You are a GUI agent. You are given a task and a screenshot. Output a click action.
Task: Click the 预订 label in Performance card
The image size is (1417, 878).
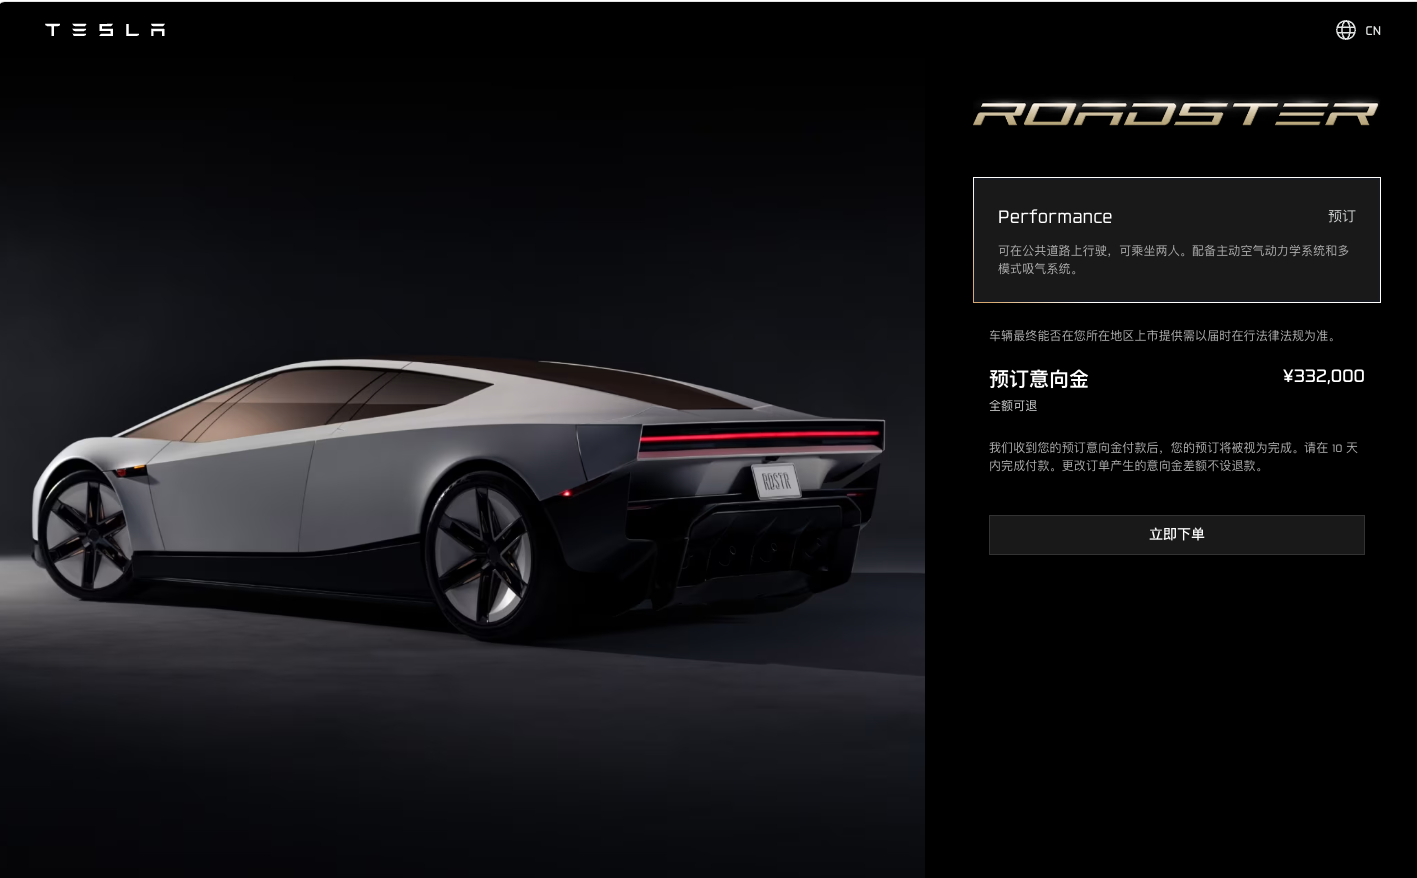point(1341,216)
